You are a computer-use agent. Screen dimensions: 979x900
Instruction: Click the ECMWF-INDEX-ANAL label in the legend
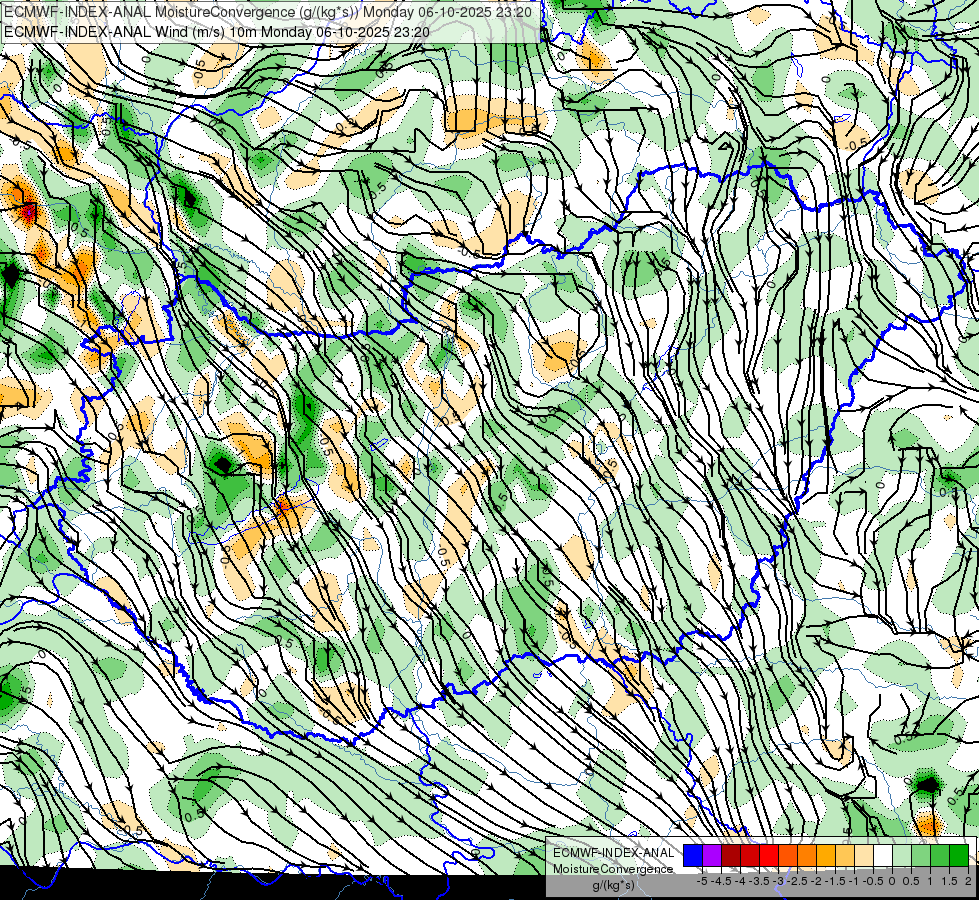click(613, 853)
